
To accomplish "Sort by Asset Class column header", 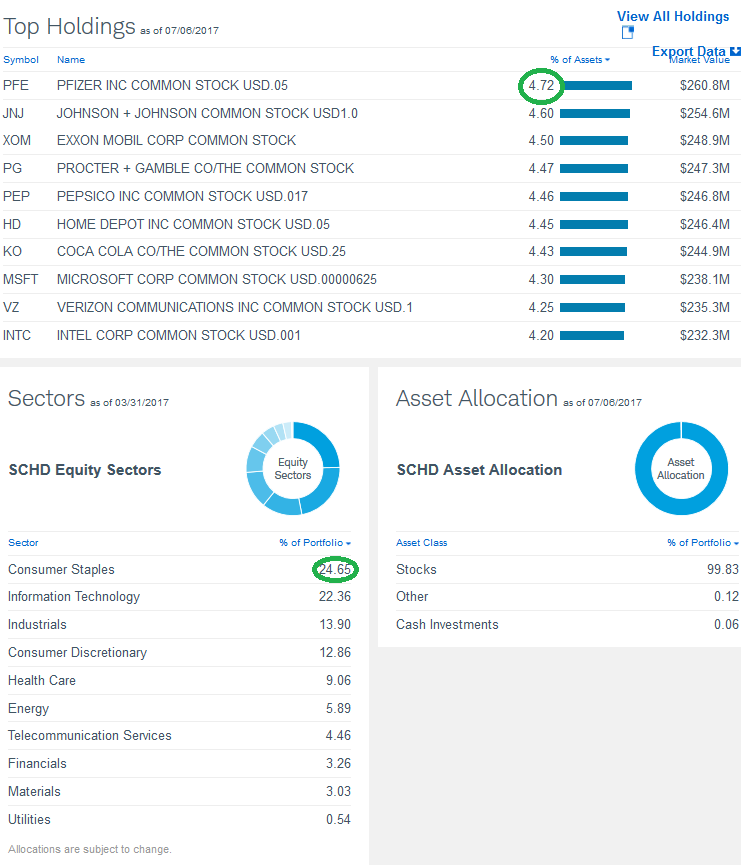I will (422, 542).
